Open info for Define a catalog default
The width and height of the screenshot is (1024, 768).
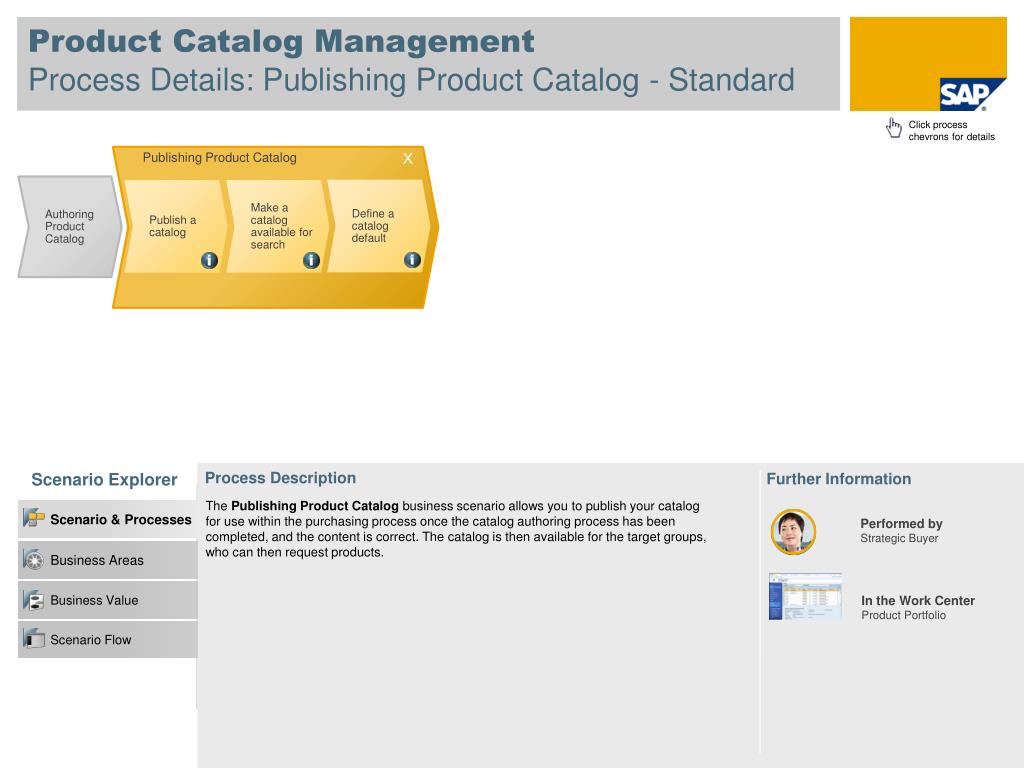(412, 260)
